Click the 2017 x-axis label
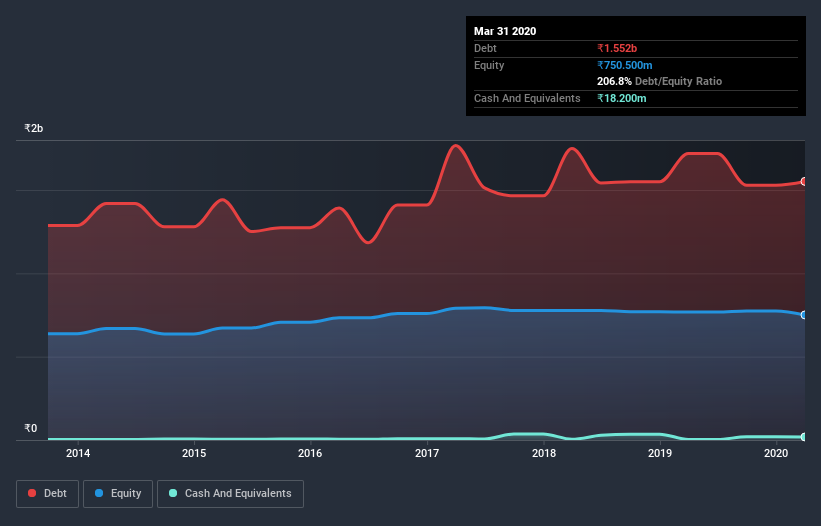The height and width of the screenshot is (526, 821). pyautogui.click(x=427, y=453)
